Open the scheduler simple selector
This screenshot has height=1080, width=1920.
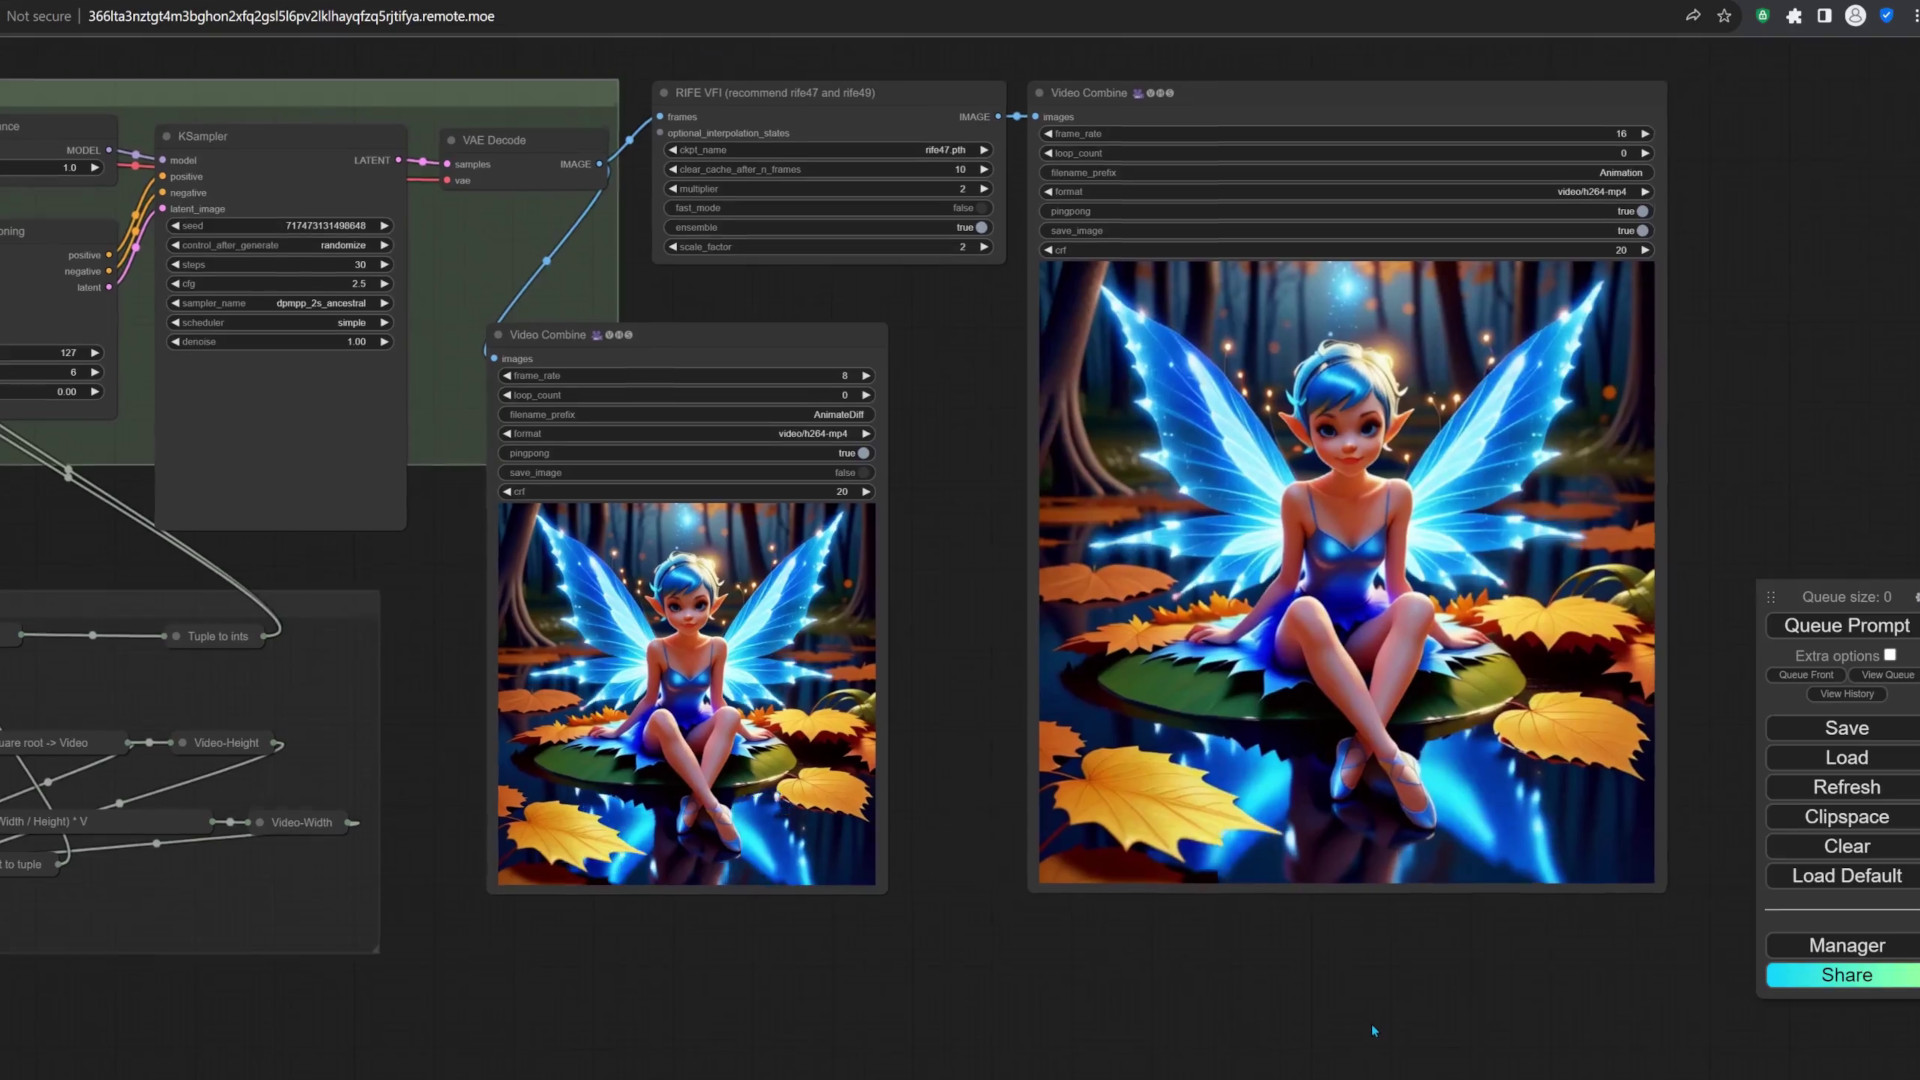point(279,323)
